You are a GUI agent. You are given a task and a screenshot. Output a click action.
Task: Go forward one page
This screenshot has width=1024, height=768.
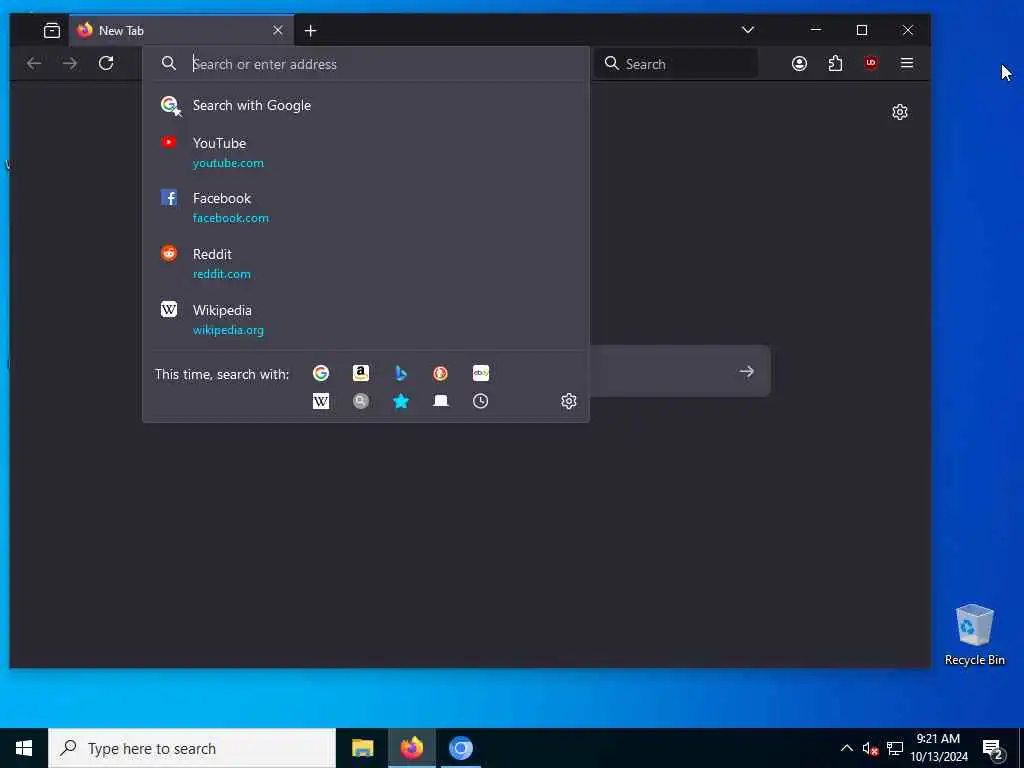pos(70,63)
